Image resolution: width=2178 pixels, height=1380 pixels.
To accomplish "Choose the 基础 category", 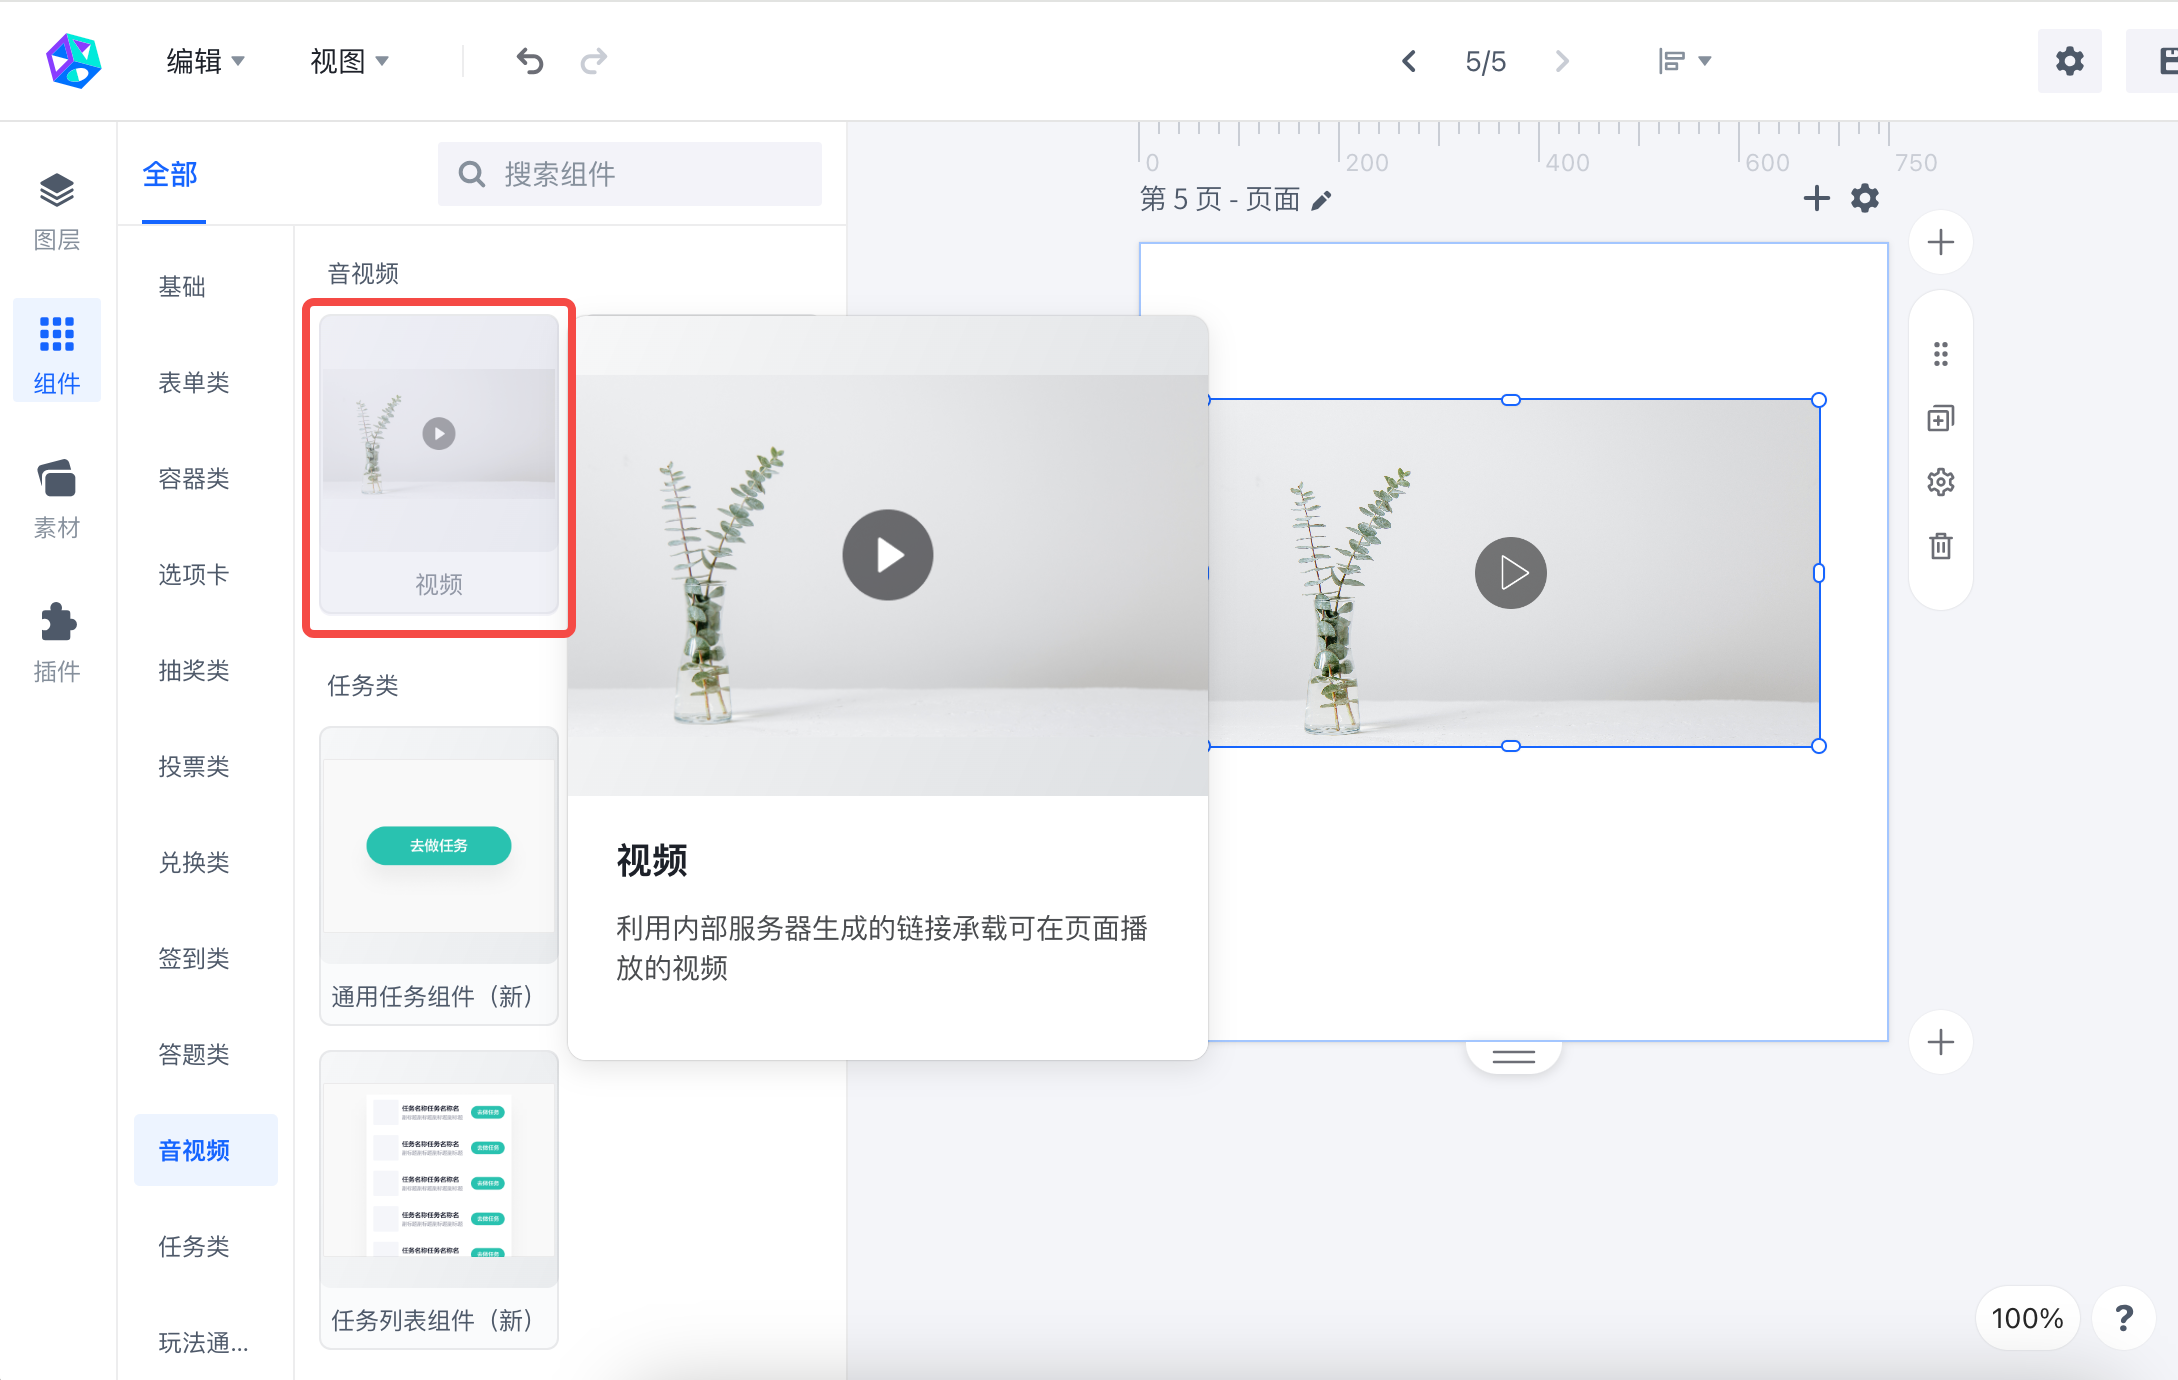I will point(182,287).
